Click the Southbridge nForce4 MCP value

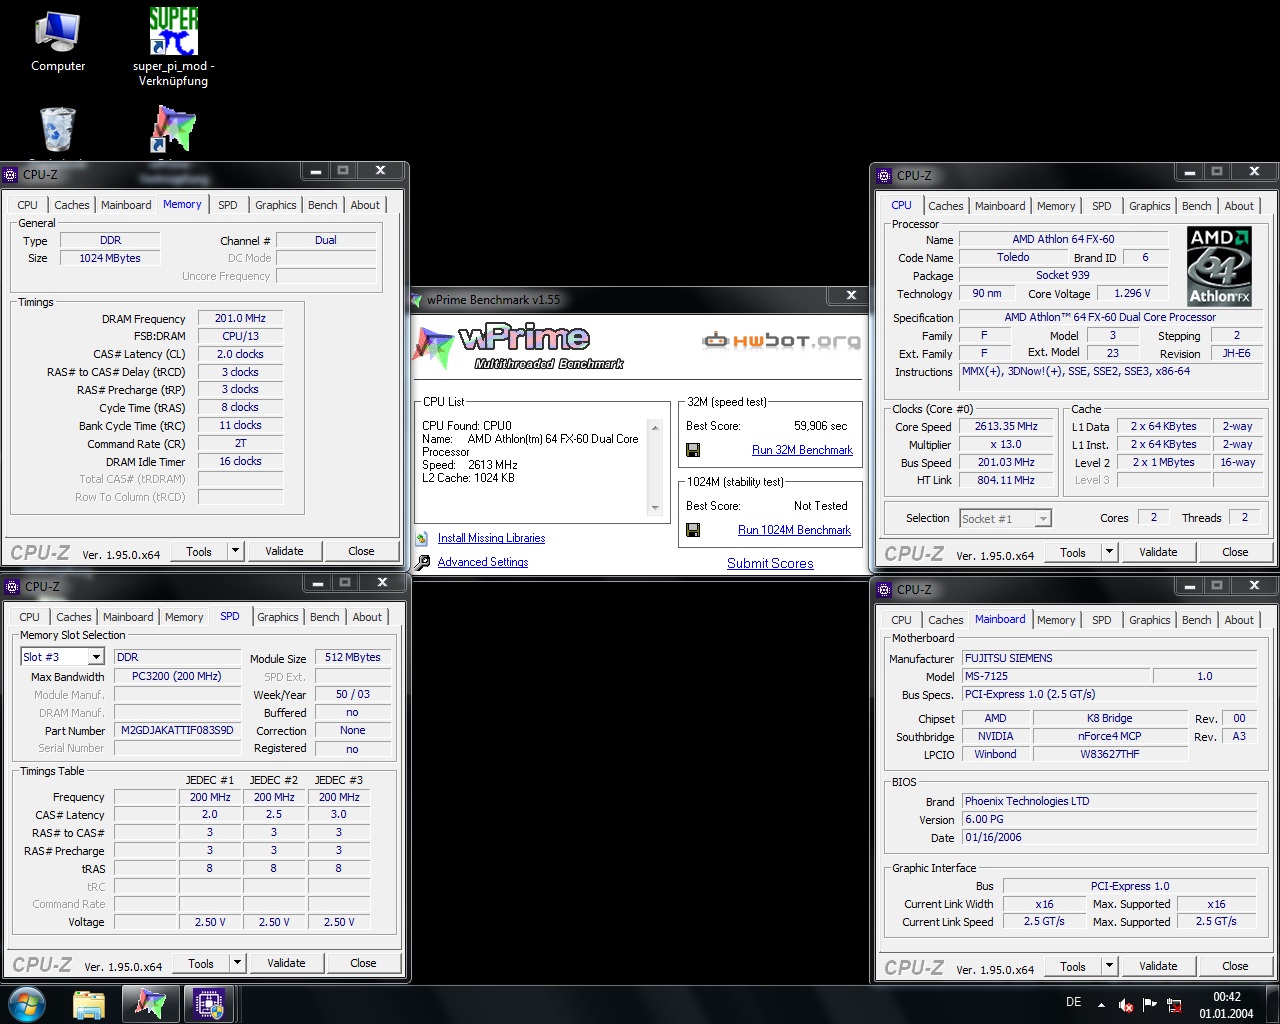pyautogui.click(x=1109, y=736)
